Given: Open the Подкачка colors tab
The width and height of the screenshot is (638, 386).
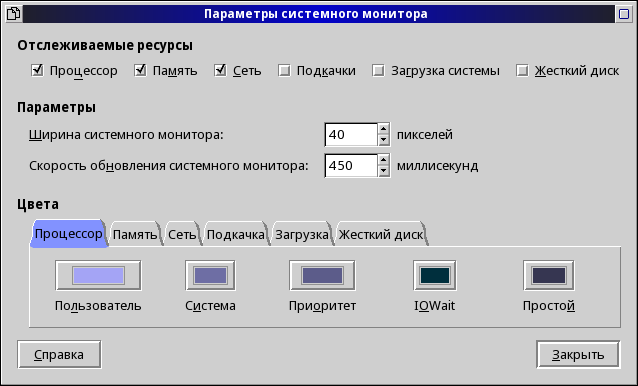Looking at the screenshot, I should (x=236, y=235).
